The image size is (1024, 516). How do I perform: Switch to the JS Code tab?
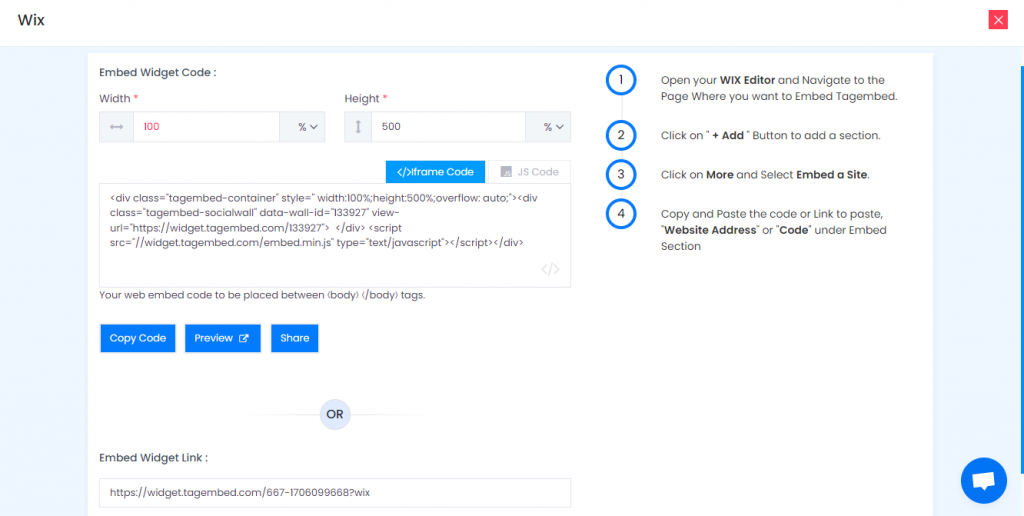[530, 172]
